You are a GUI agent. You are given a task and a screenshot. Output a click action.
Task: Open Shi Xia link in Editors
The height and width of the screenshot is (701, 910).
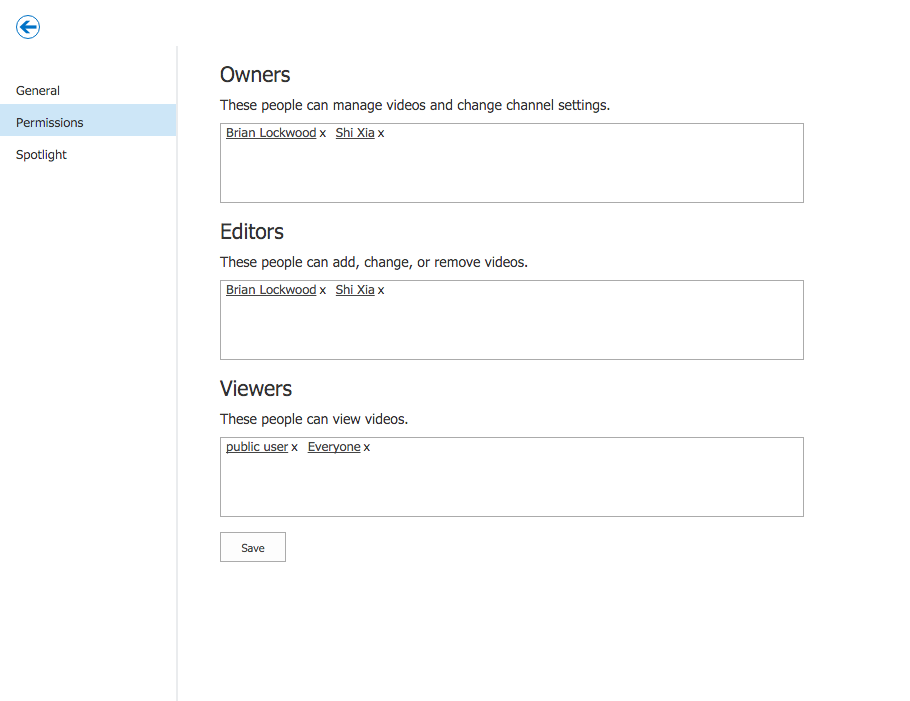(355, 290)
